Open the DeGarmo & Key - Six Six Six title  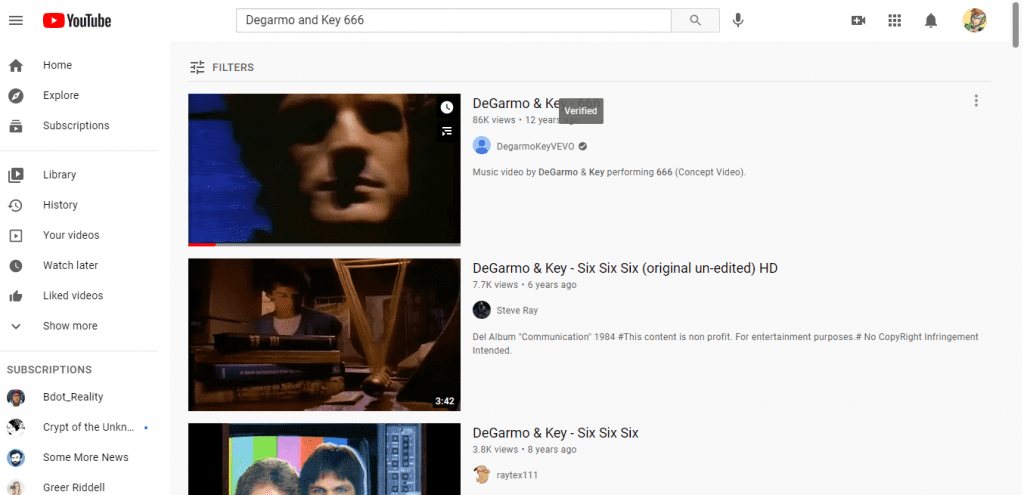555,433
